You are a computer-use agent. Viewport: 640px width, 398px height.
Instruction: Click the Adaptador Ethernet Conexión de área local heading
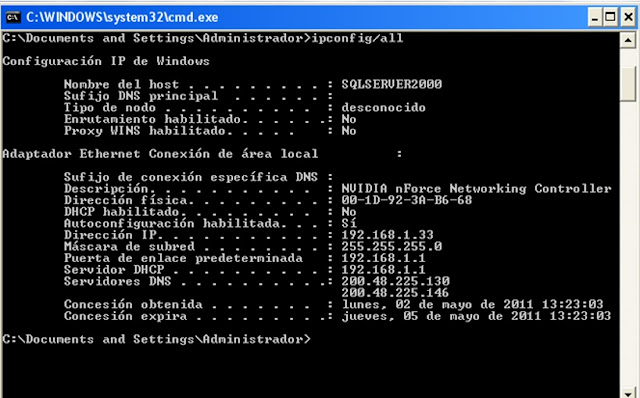coord(160,154)
